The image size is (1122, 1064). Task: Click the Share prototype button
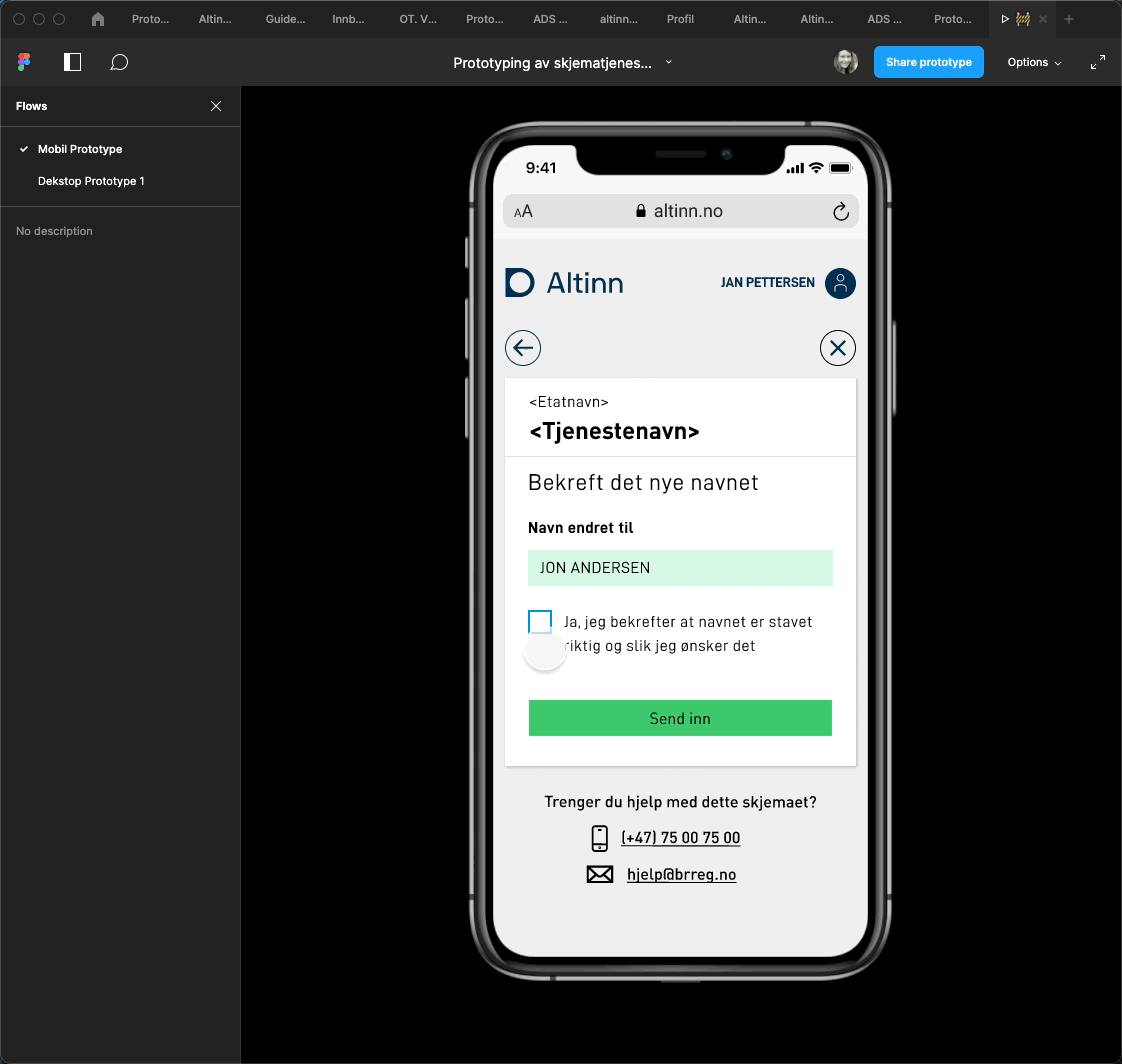coord(928,62)
